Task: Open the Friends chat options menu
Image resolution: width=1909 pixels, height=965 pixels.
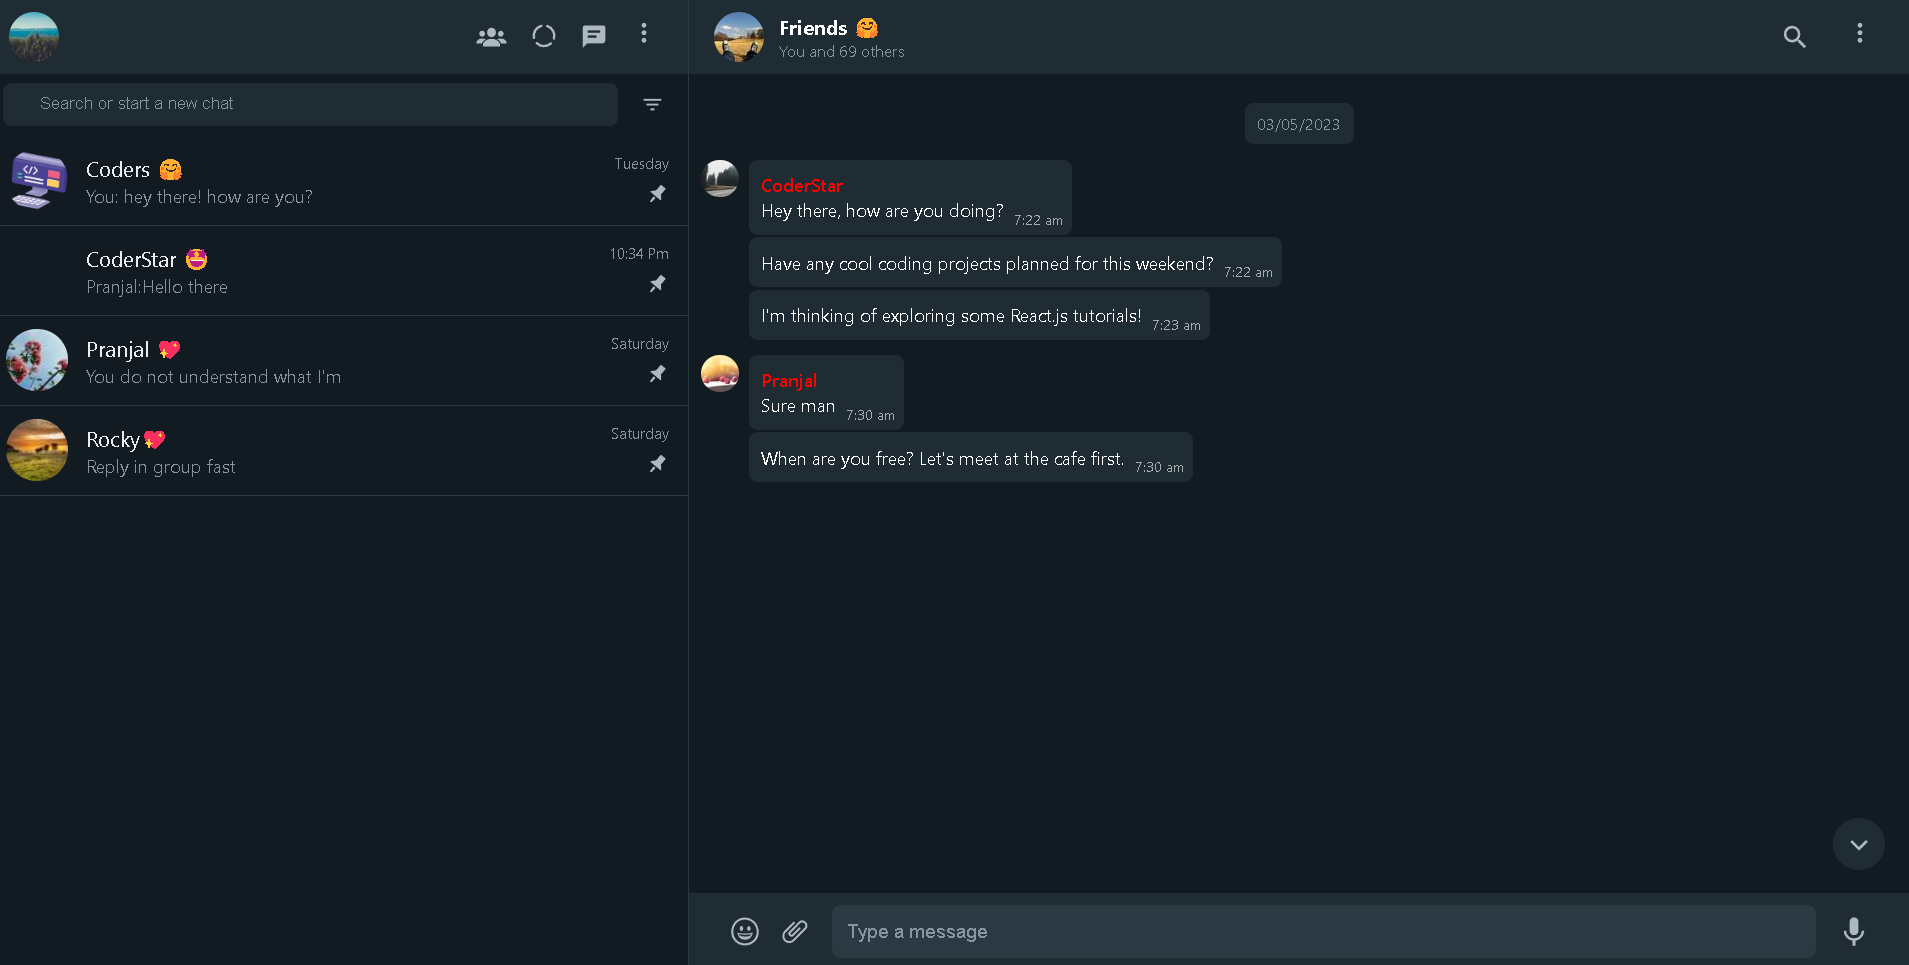Action: coord(1859,34)
